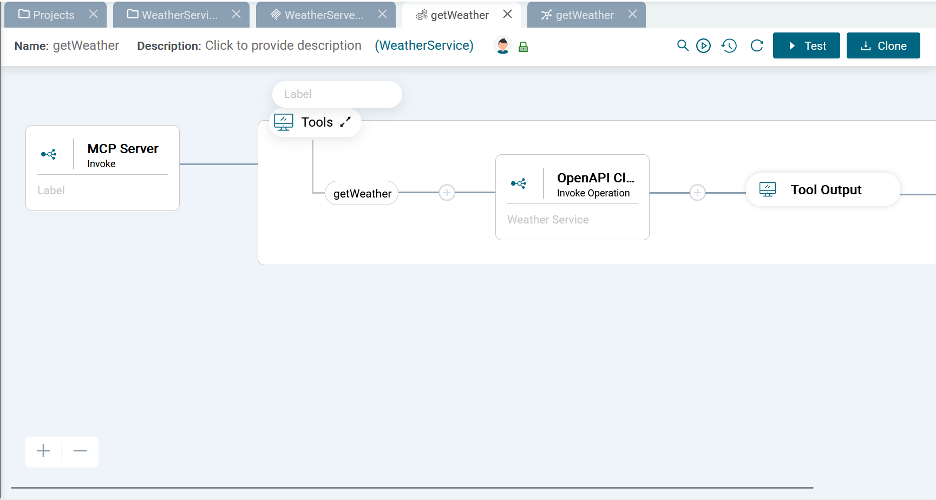Click the circled play run icon

[x=704, y=46]
